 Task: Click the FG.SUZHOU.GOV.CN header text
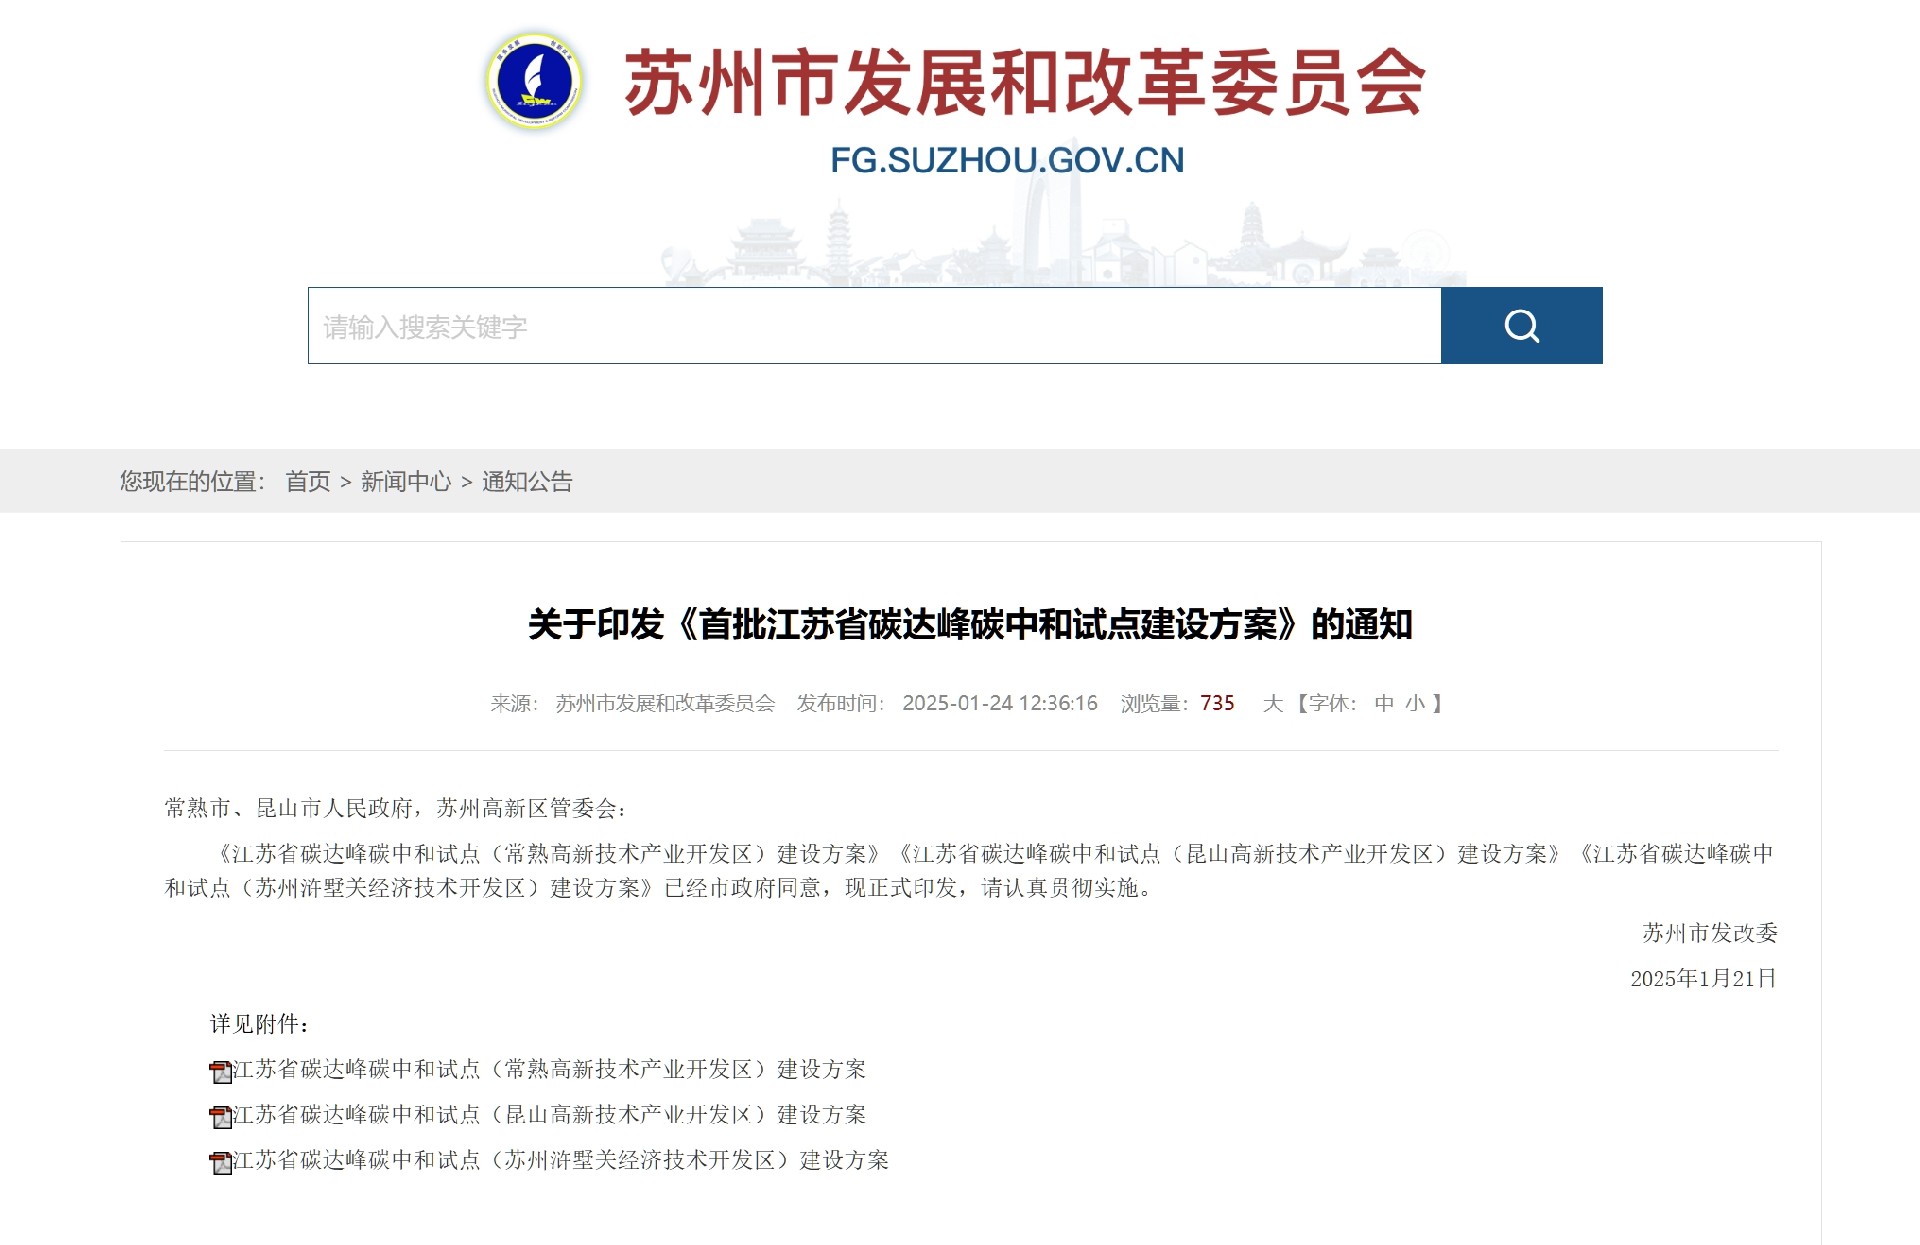(1007, 160)
